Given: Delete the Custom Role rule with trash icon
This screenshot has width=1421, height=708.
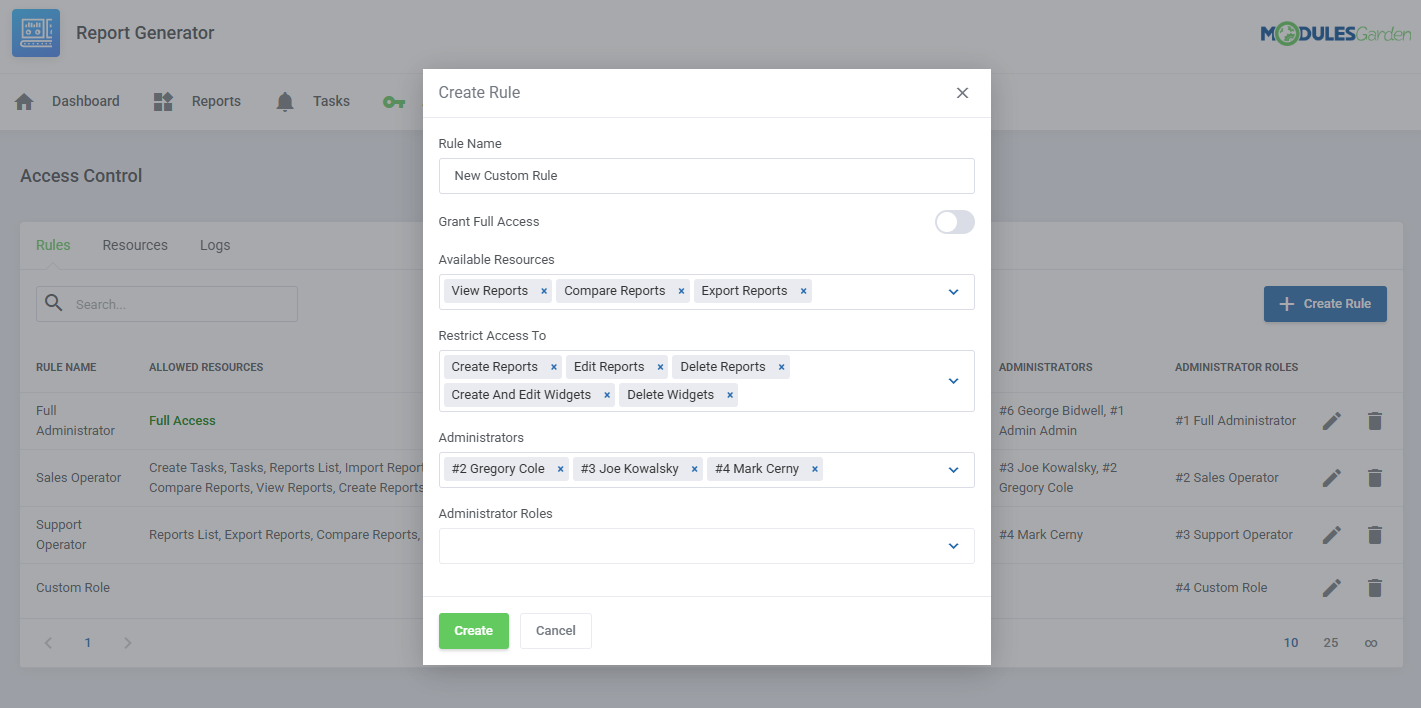Looking at the screenshot, I should coord(1375,588).
